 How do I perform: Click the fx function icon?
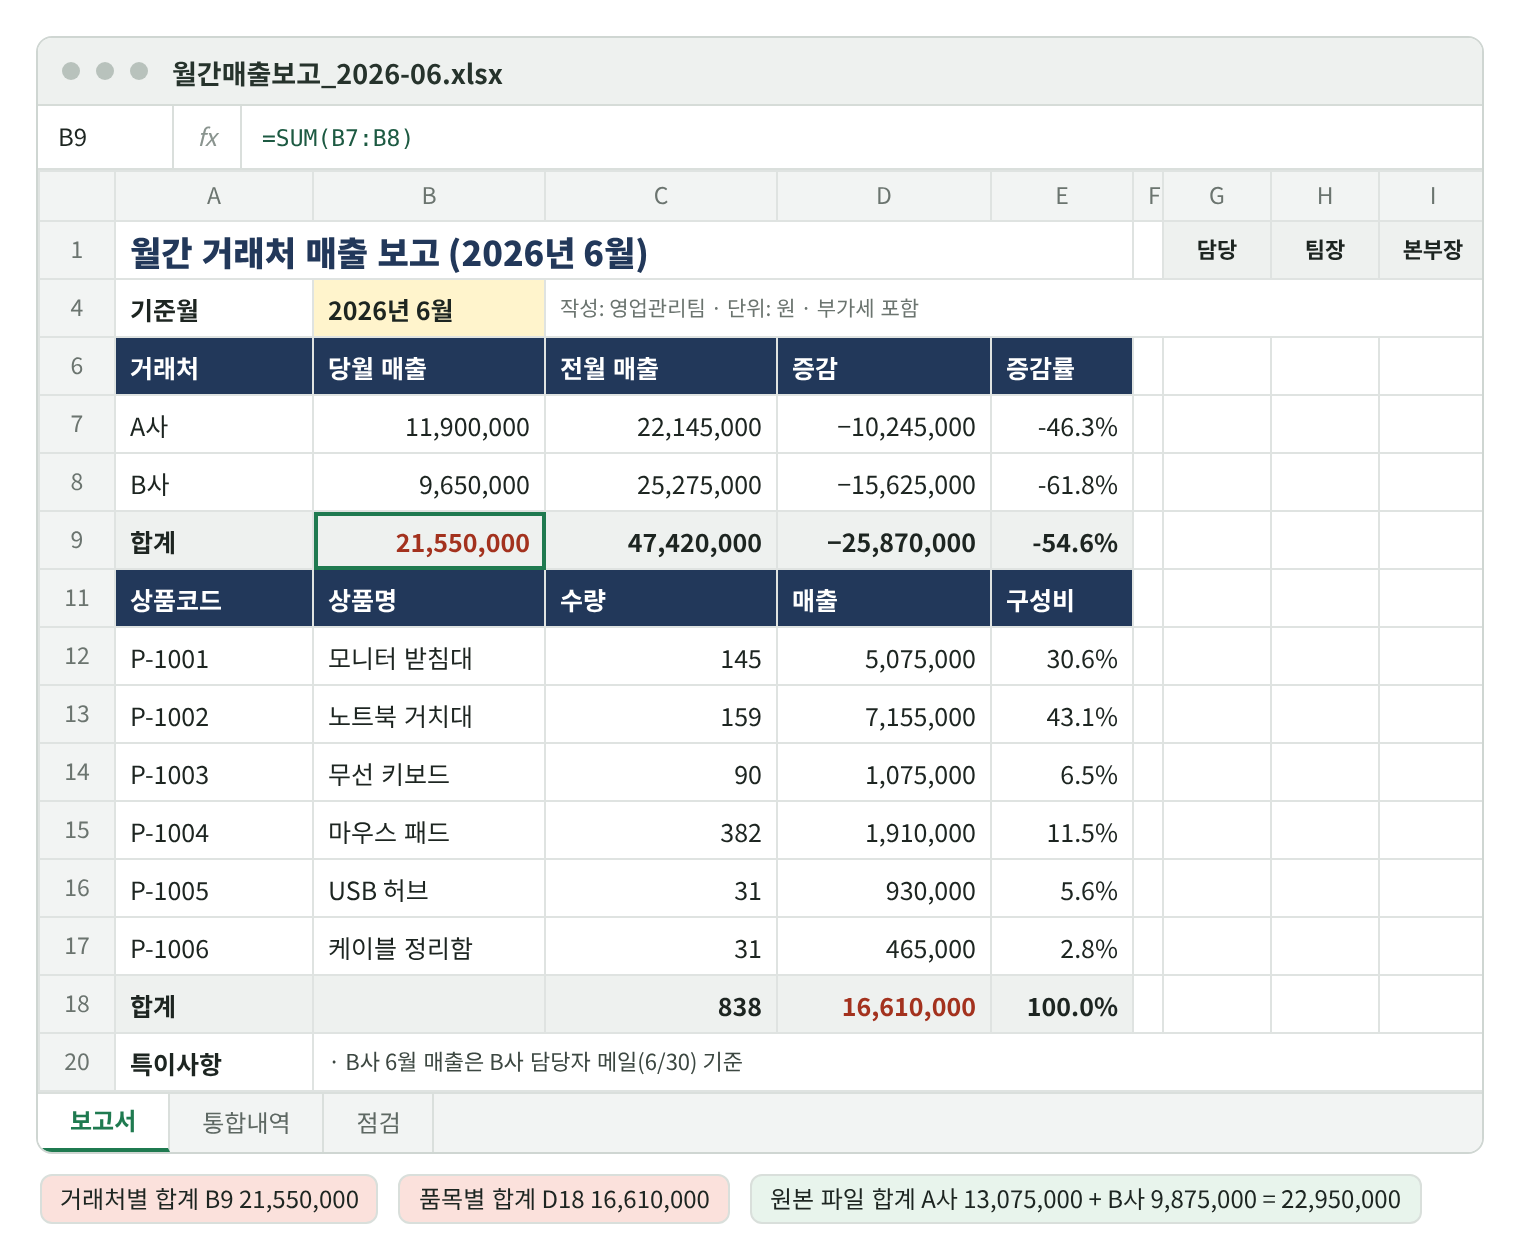click(x=208, y=137)
